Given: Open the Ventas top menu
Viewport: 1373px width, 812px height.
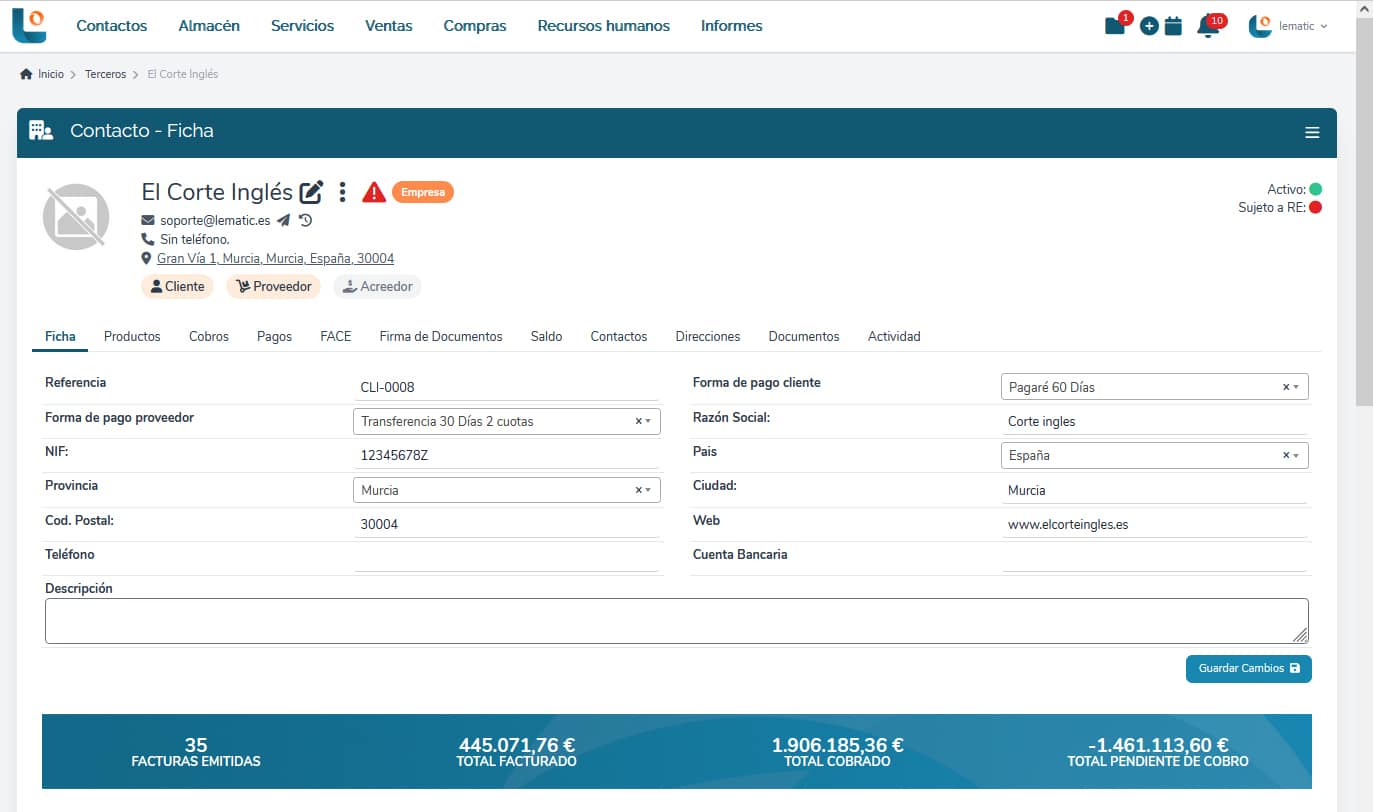Looking at the screenshot, I should pos(389,26).
